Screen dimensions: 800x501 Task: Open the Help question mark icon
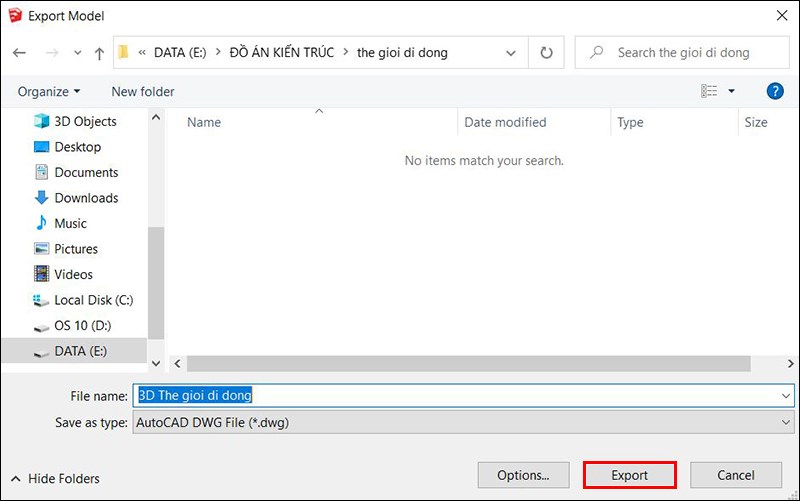(774, 91)
